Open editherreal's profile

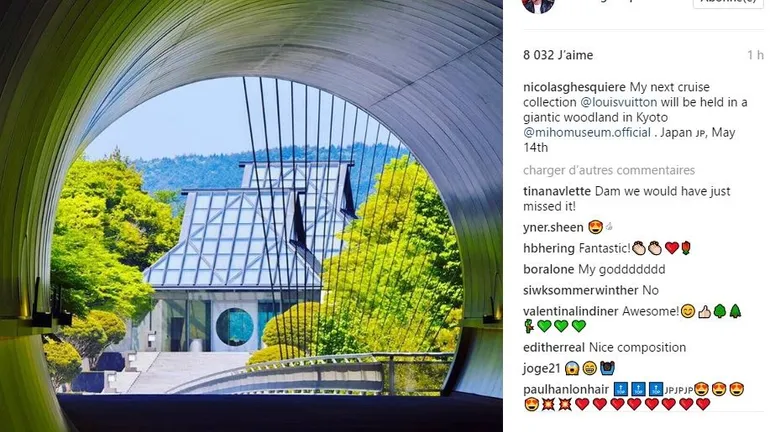(x=553, y=348)
